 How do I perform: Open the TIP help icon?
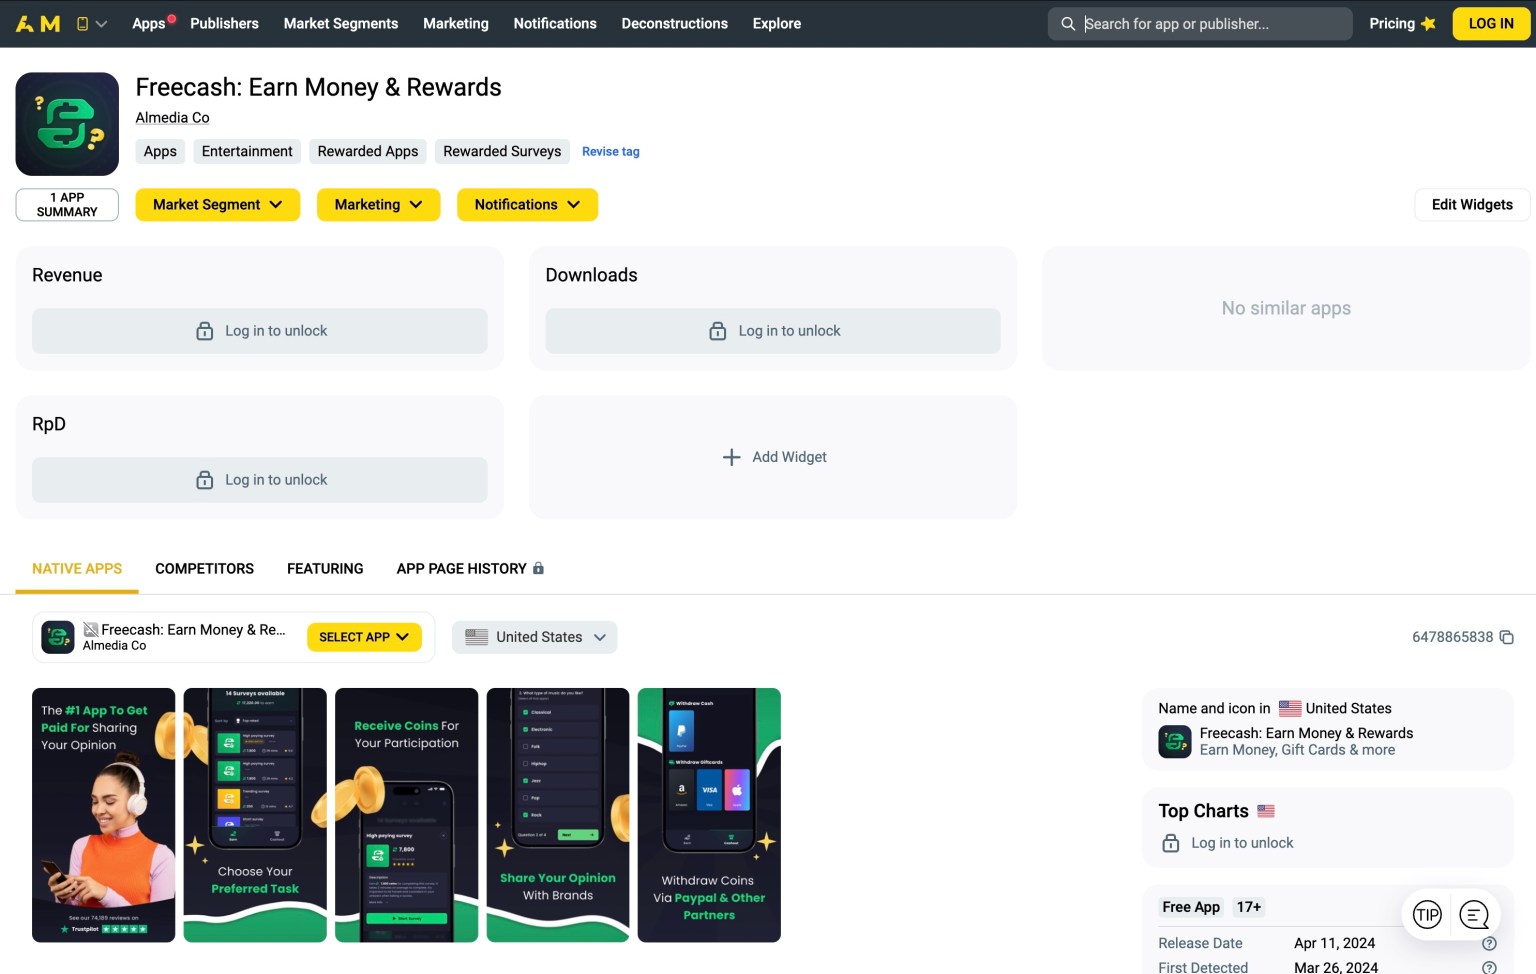tap(1427, 914)
